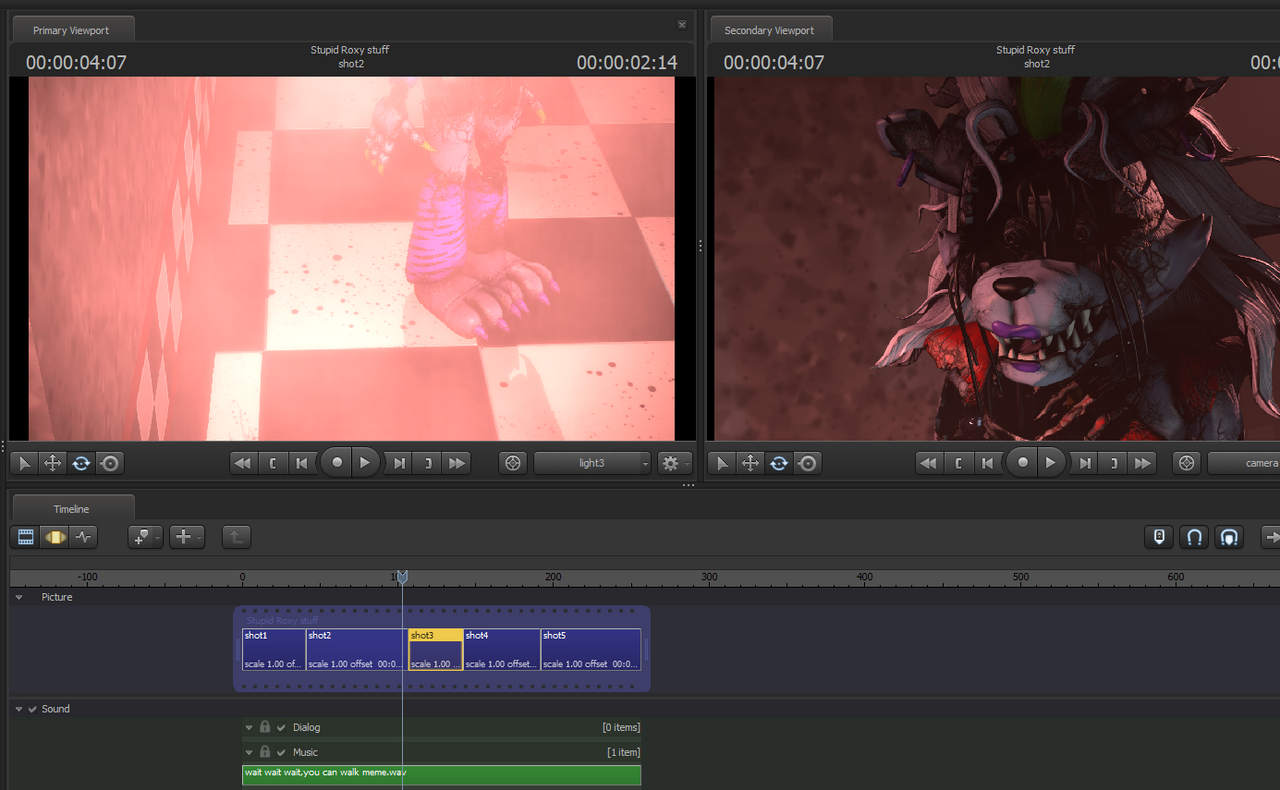Rewind playback in the Secondary Viewport
1280x790 pixels.
[928, 463]
